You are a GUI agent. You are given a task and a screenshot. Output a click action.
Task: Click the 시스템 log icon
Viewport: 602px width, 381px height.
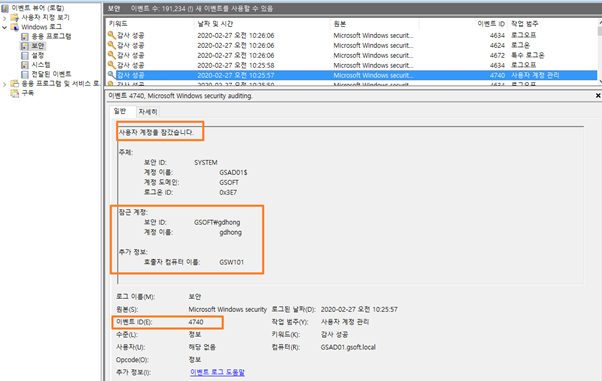[25, 65]
